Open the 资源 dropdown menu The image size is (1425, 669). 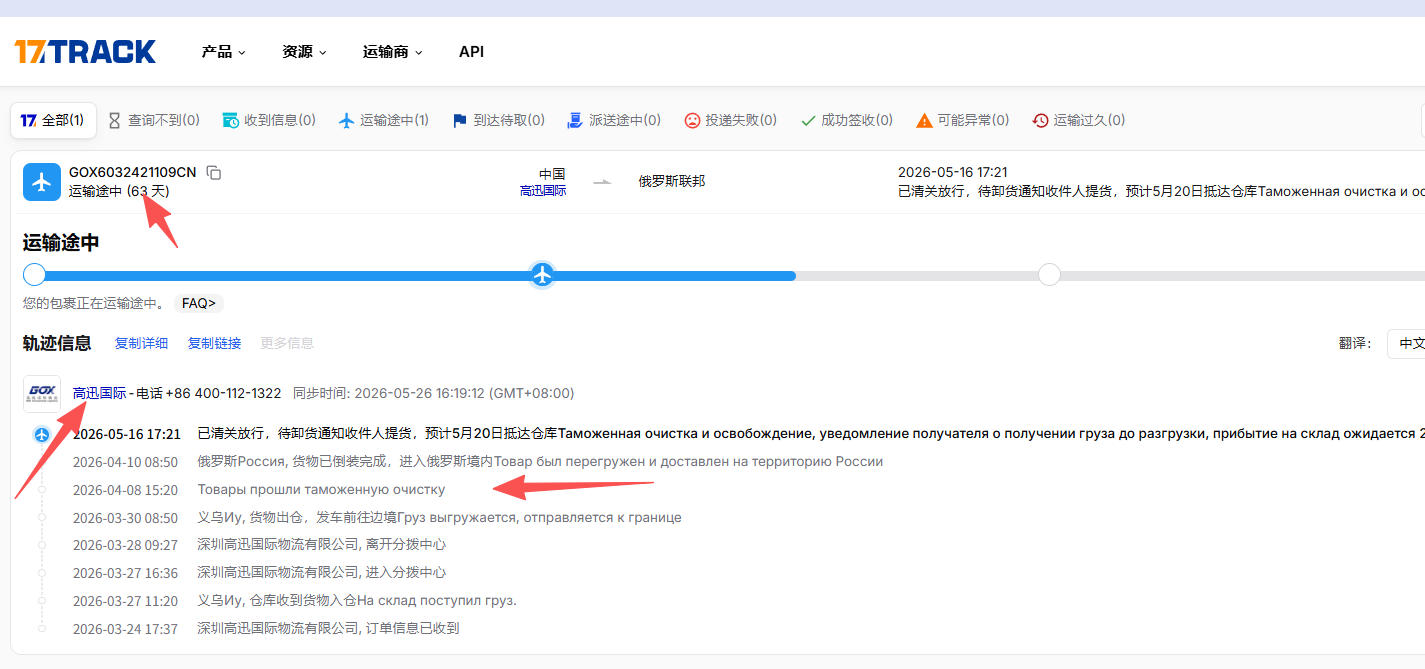tap(304, 52)
